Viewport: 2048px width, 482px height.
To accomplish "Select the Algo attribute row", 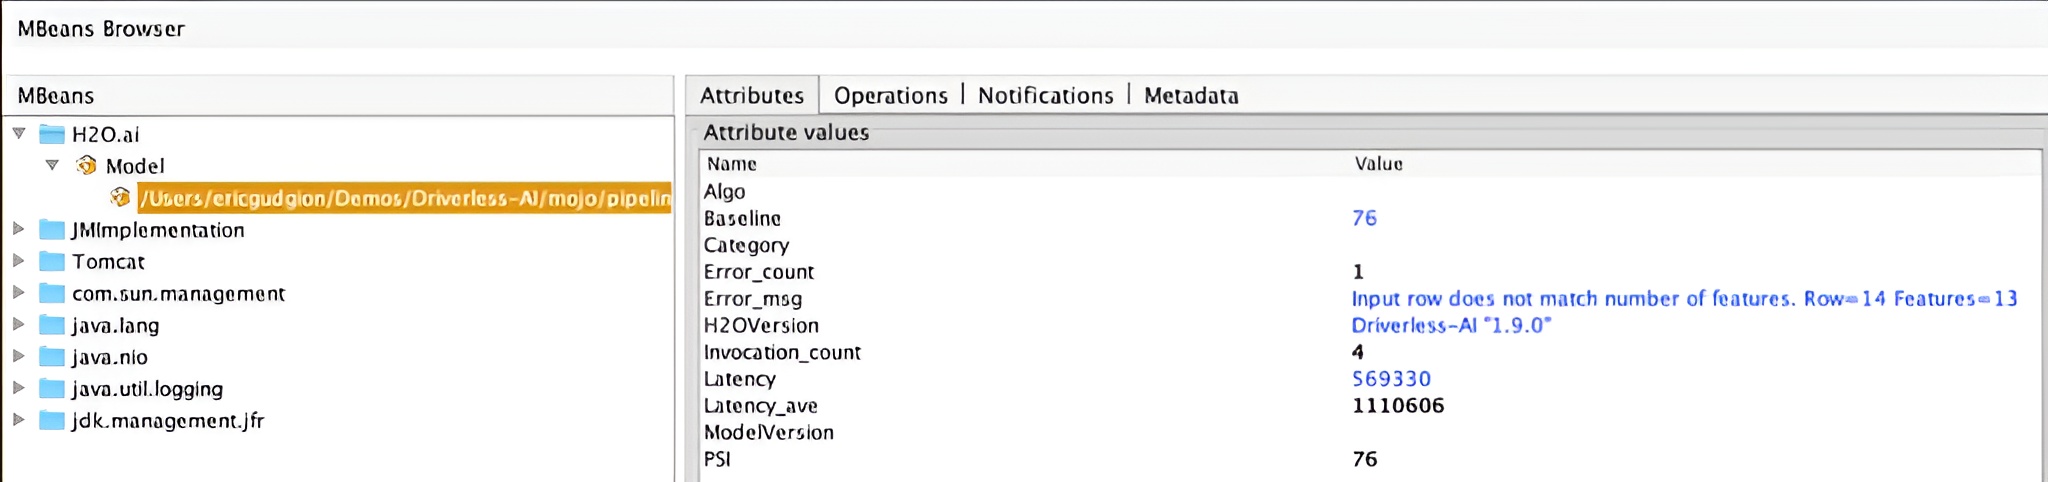I will coord(1370,191).
